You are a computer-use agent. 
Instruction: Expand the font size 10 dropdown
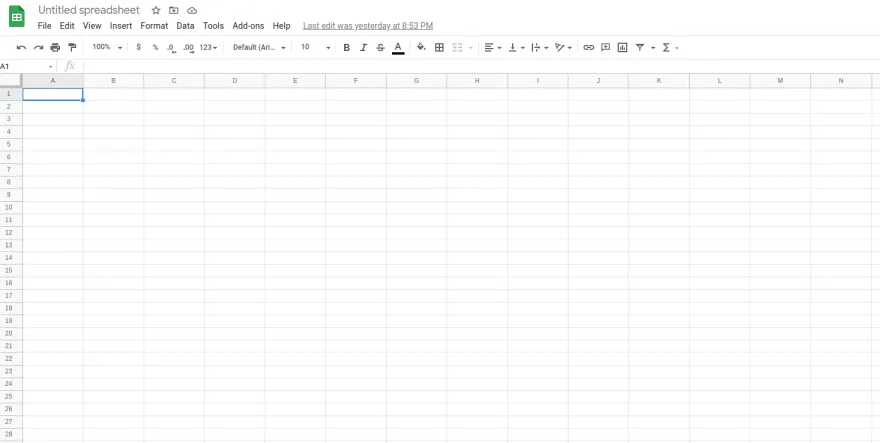pyautogui.click(x=315, y=47)
